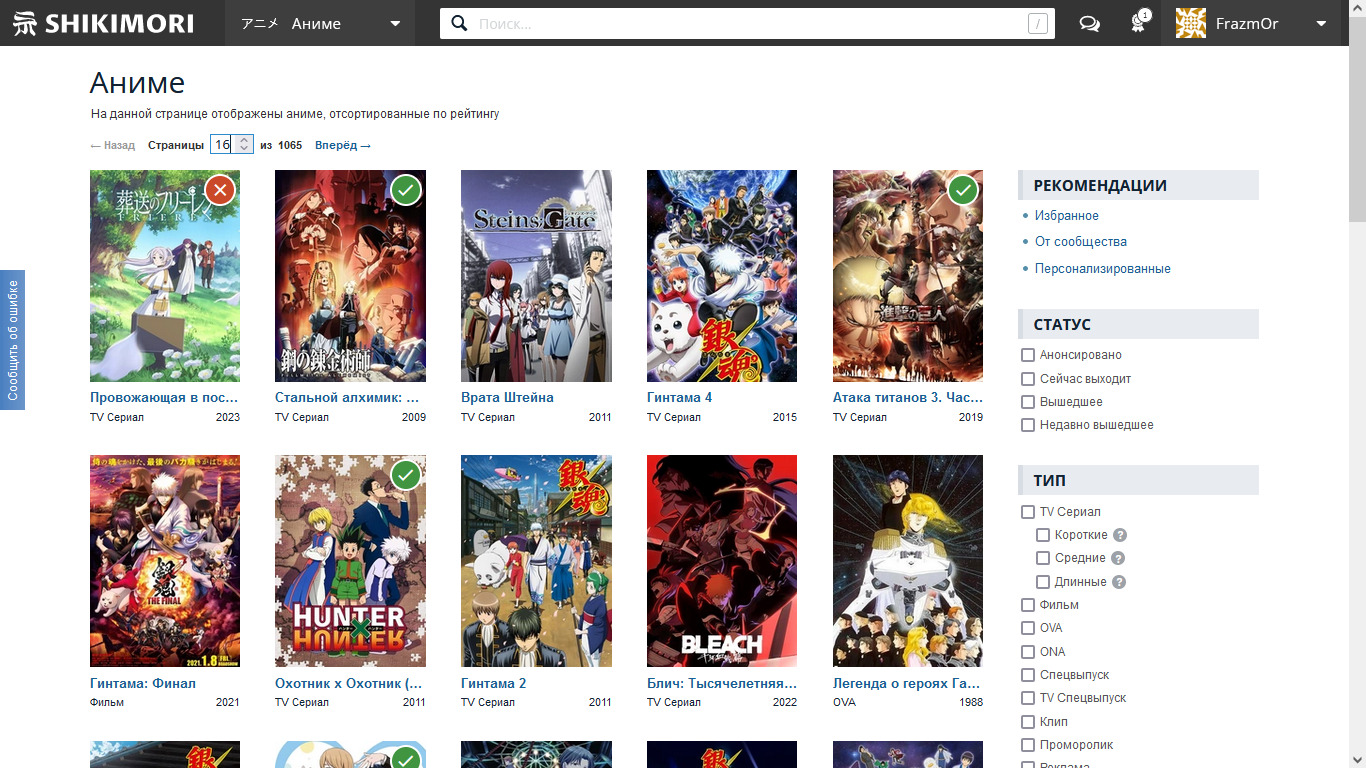This screenshot has width=1366, height=768.
Task: Open the Аниме section dropdown menu
Action: click(x=320, y=23)
